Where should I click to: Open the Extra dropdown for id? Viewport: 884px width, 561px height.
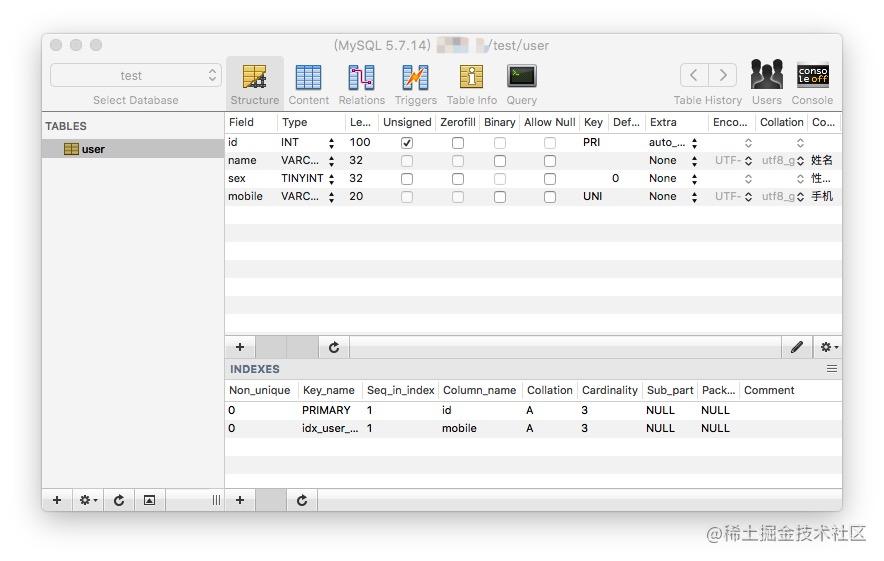pos(694,143)
